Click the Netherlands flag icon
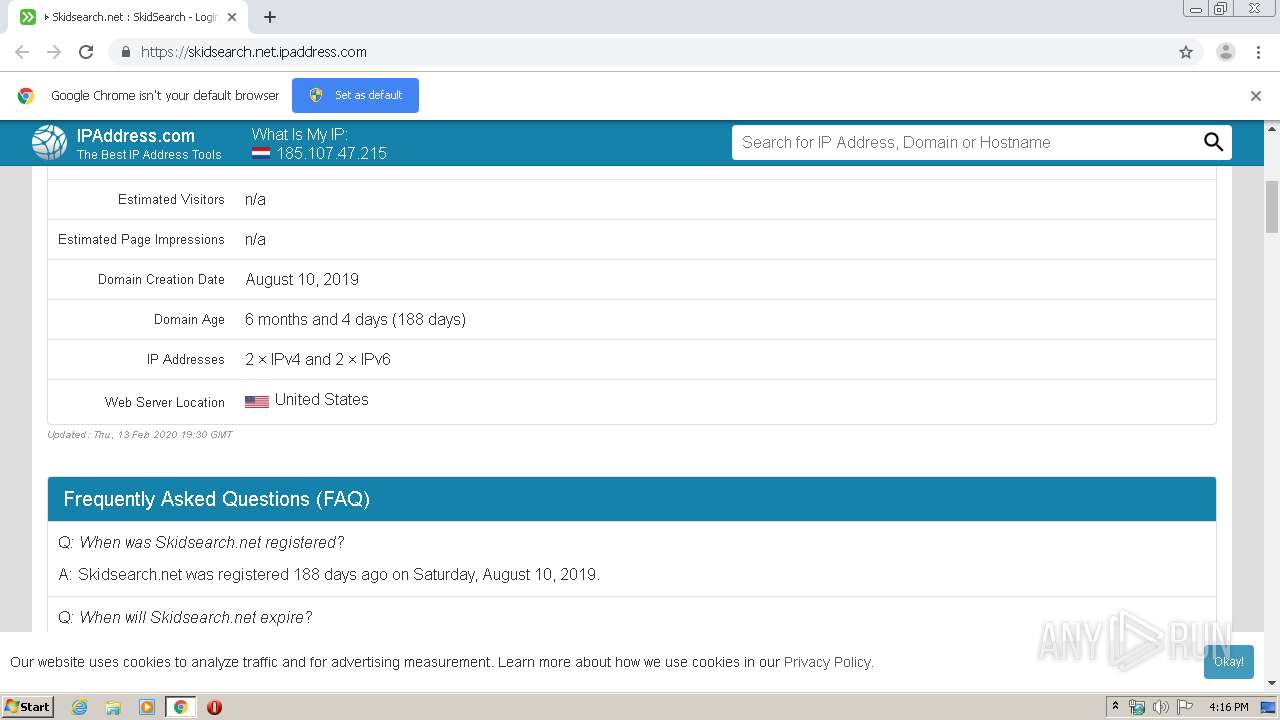The width and height of the screenshot is (1280, 720). click(x=261, y=154)
